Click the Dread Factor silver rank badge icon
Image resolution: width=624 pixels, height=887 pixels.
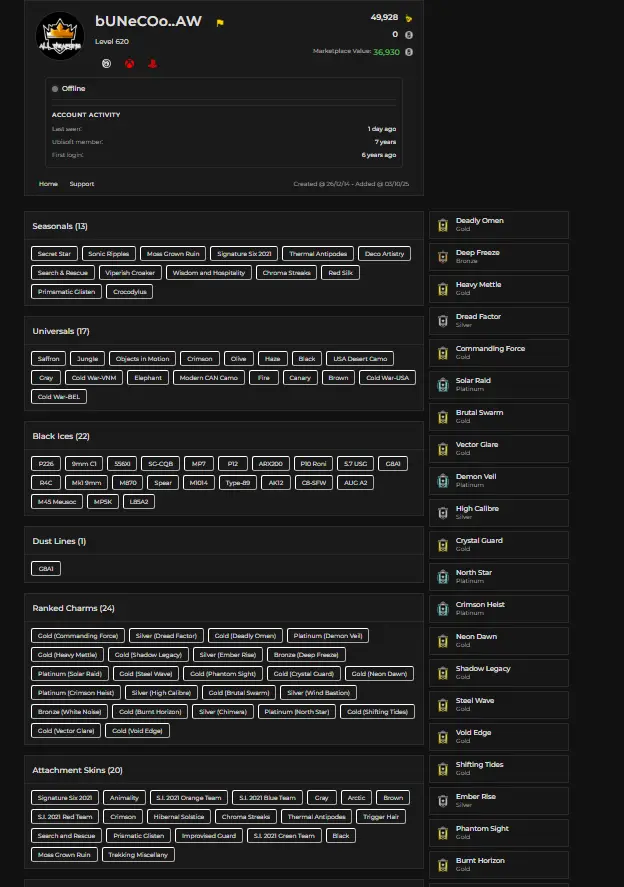pos(443,321)
